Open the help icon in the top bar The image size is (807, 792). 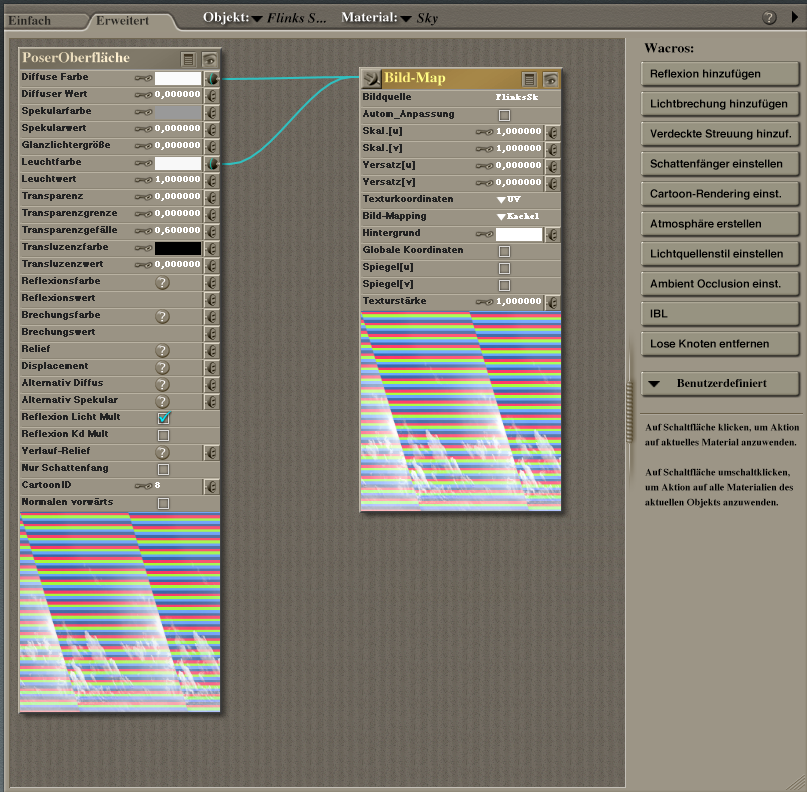point(769,17)
